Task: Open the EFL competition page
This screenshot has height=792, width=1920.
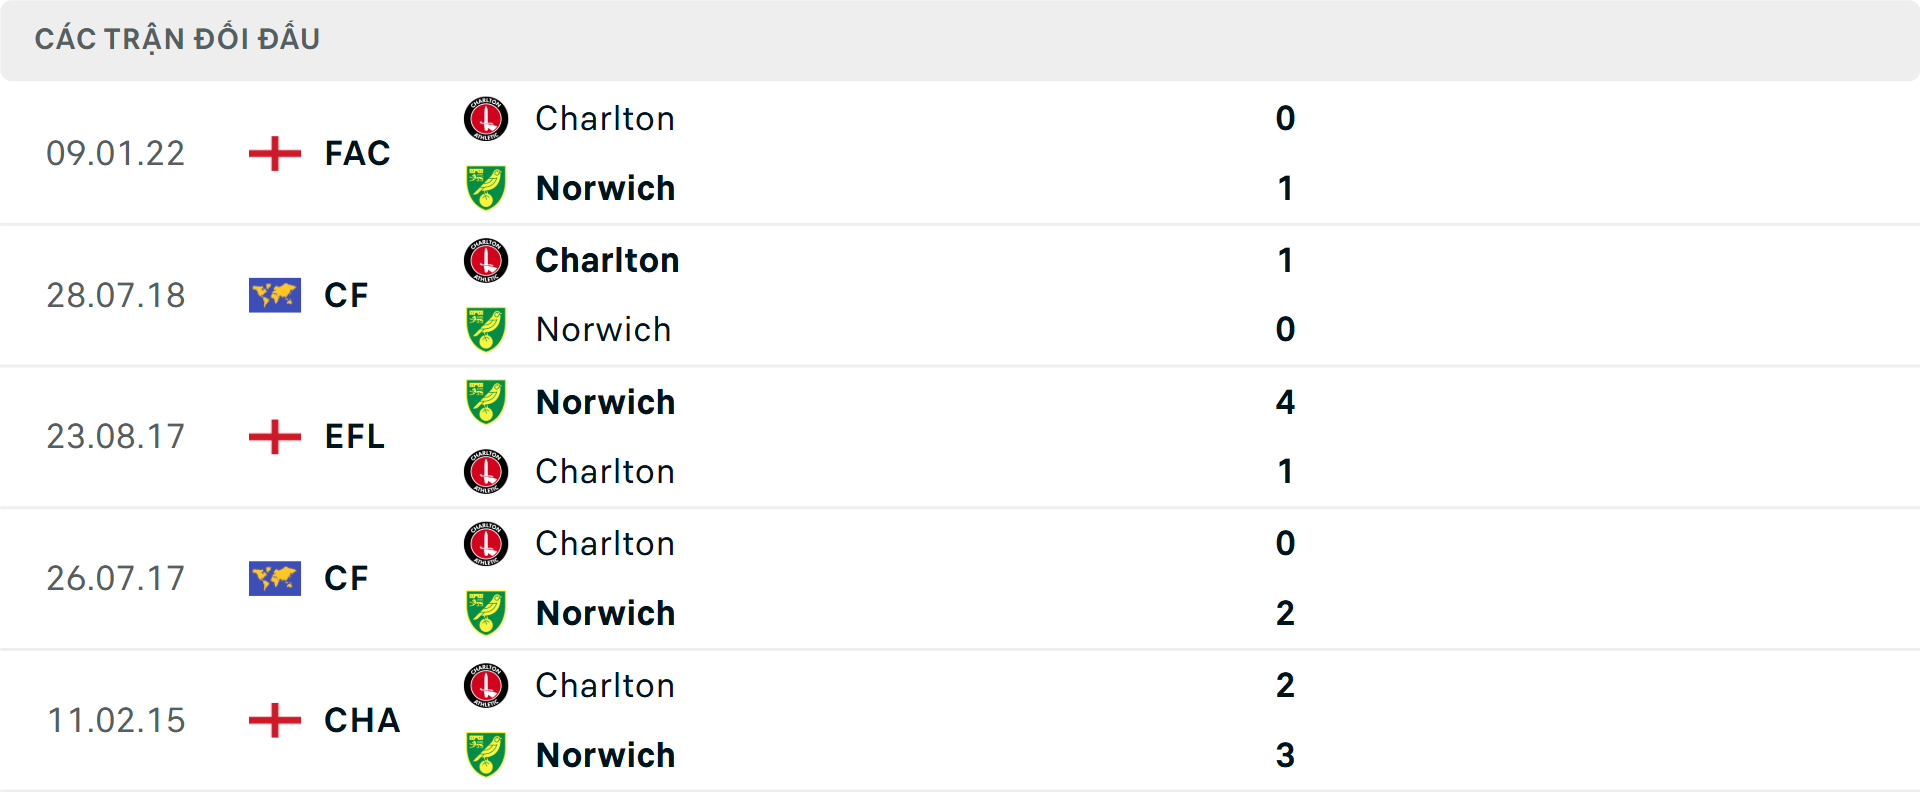Action: click(x=354, y=437)
